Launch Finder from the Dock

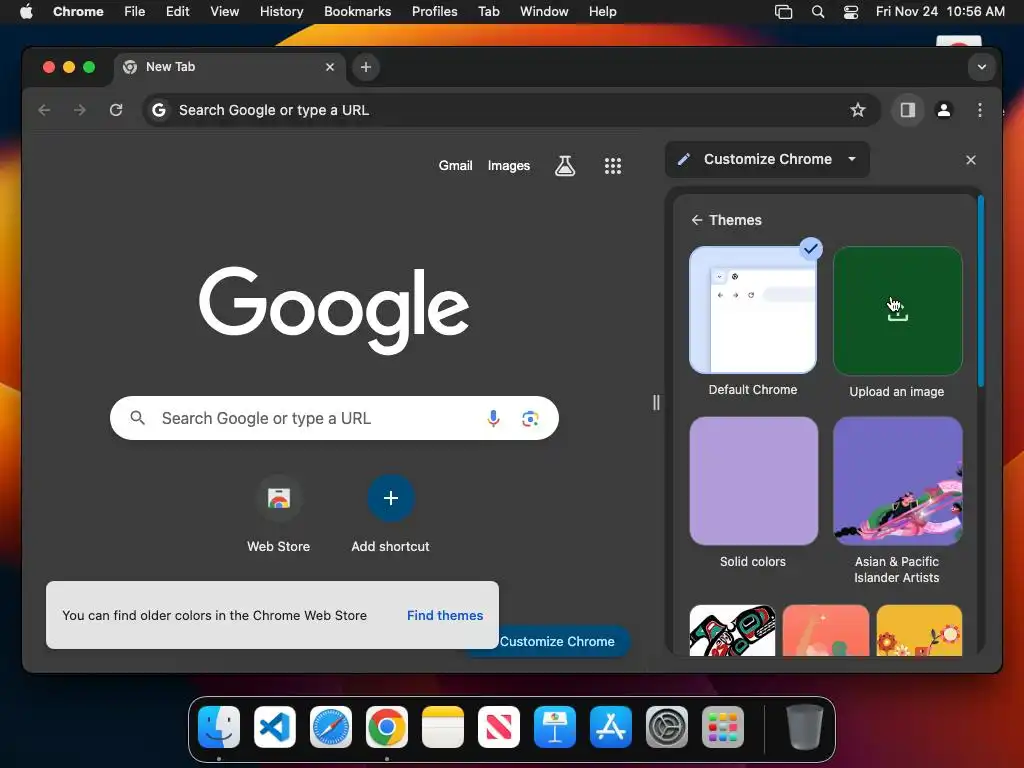coord(219,727)
